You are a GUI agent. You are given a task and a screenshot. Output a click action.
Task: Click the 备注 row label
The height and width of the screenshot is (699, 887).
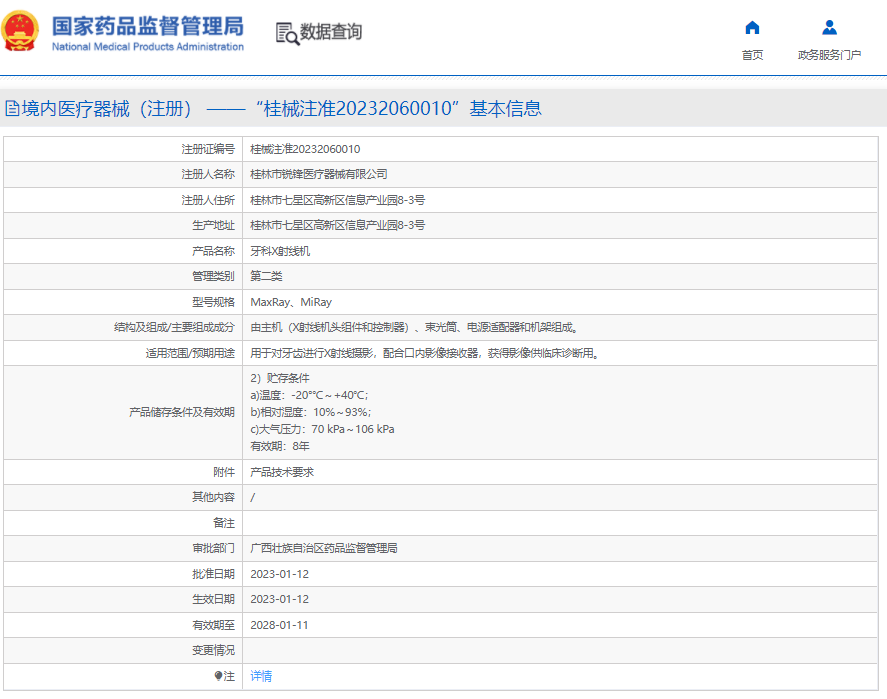click(x=224, y=523)
